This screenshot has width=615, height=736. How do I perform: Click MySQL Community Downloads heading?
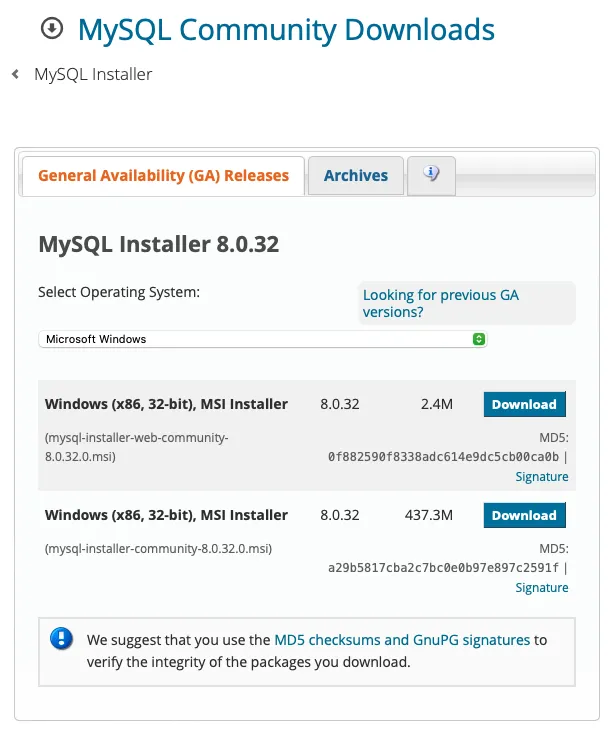[286, 30]
